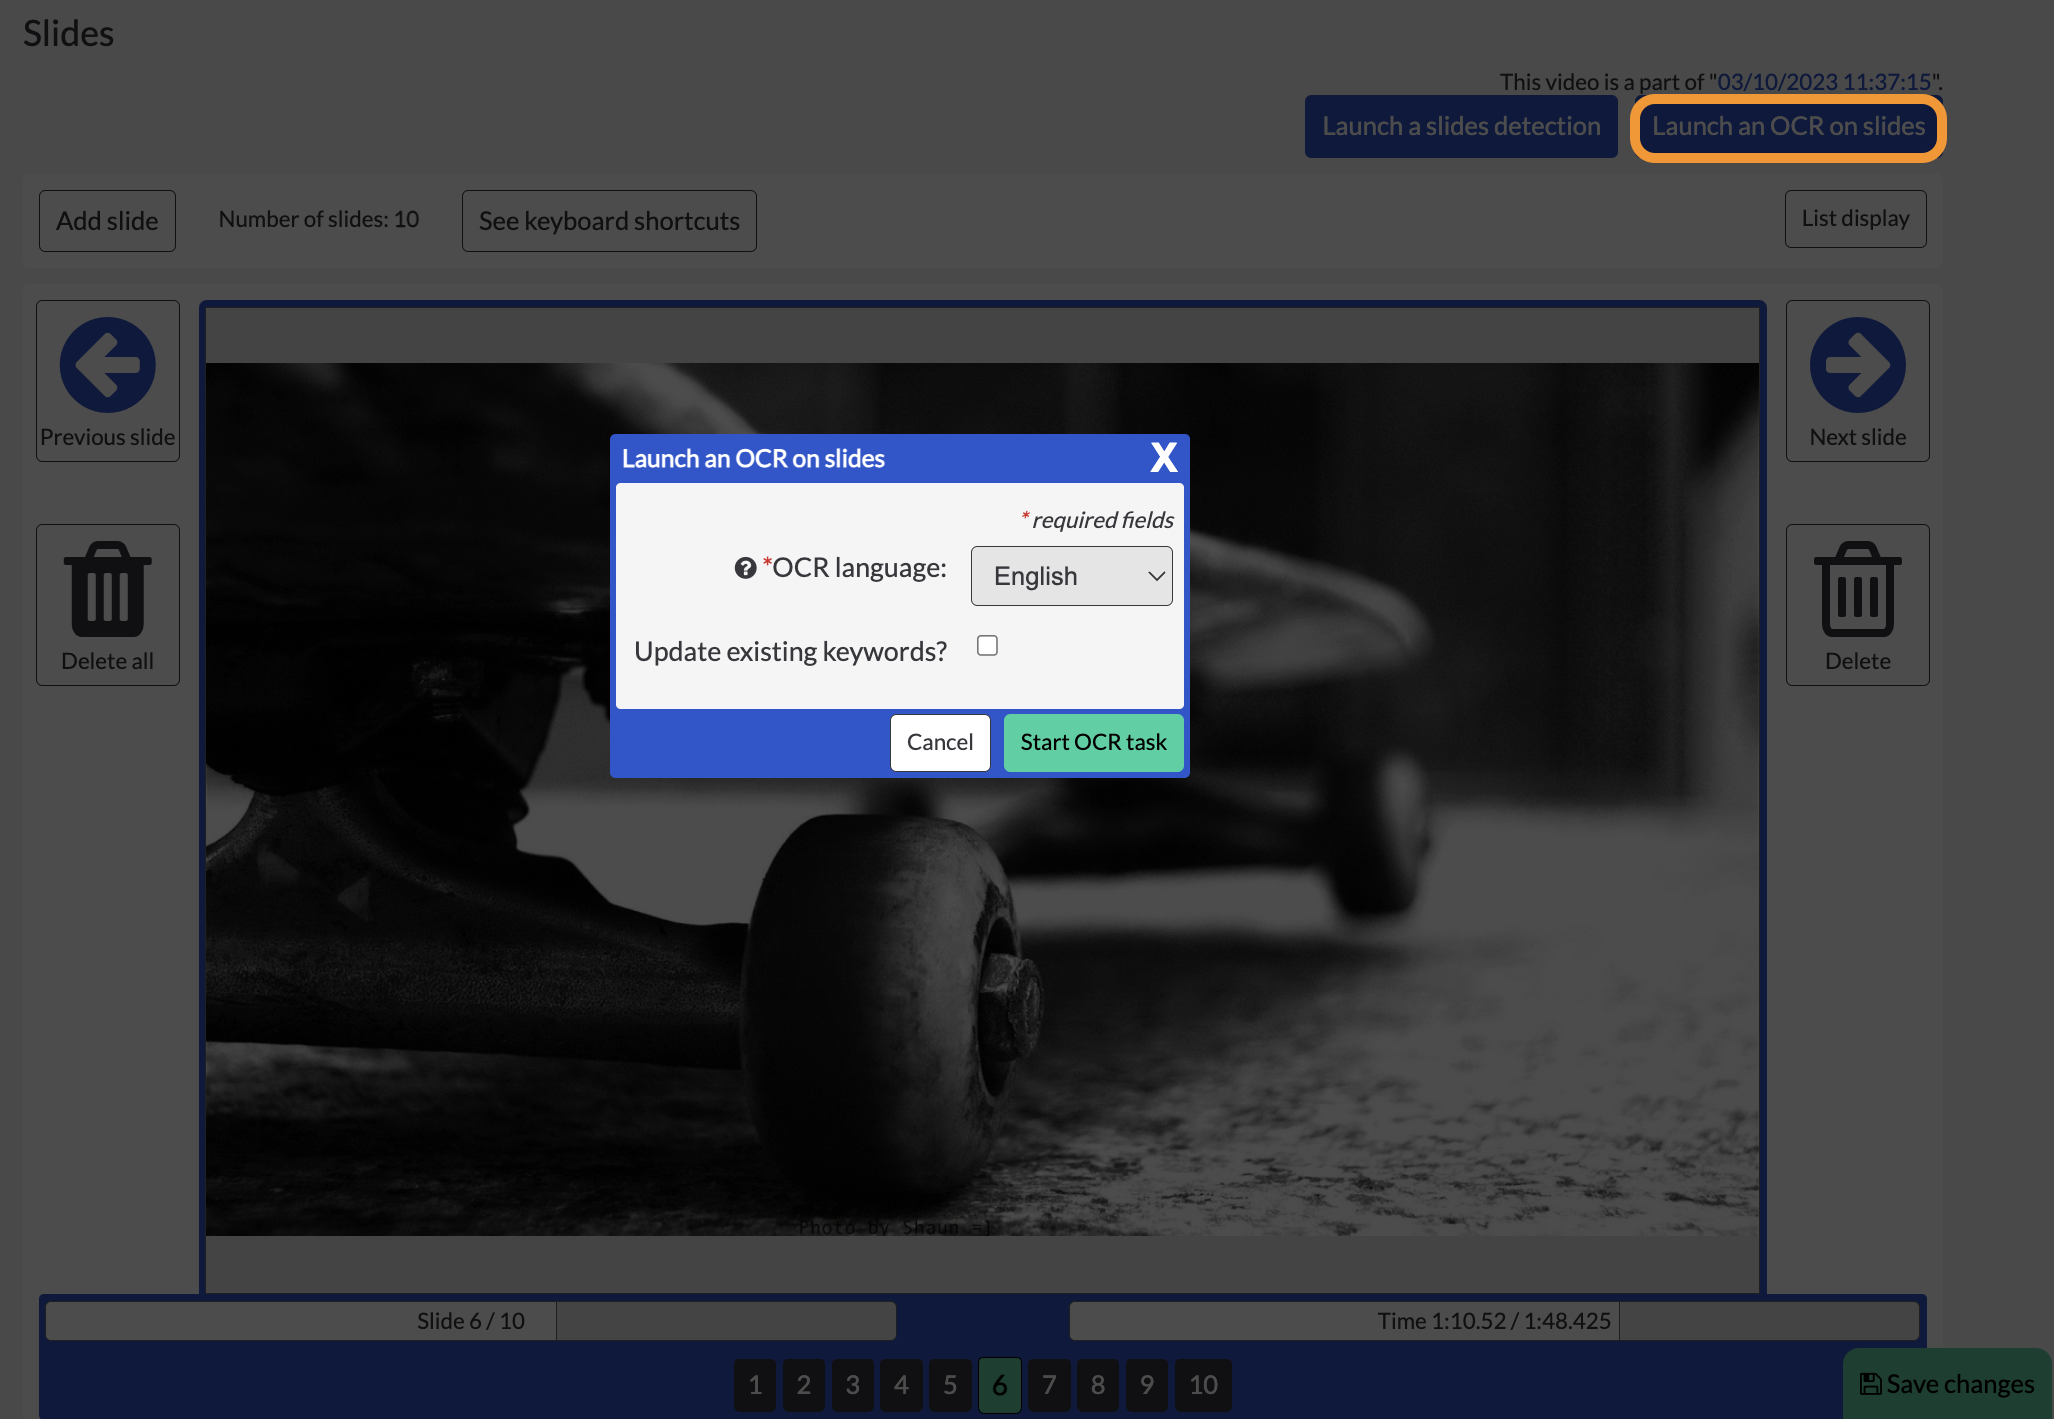The image size is (2054, 1419).
Task: Go to slide 1 in pager
Action: pyautogui.click(x=755, y=1385)
